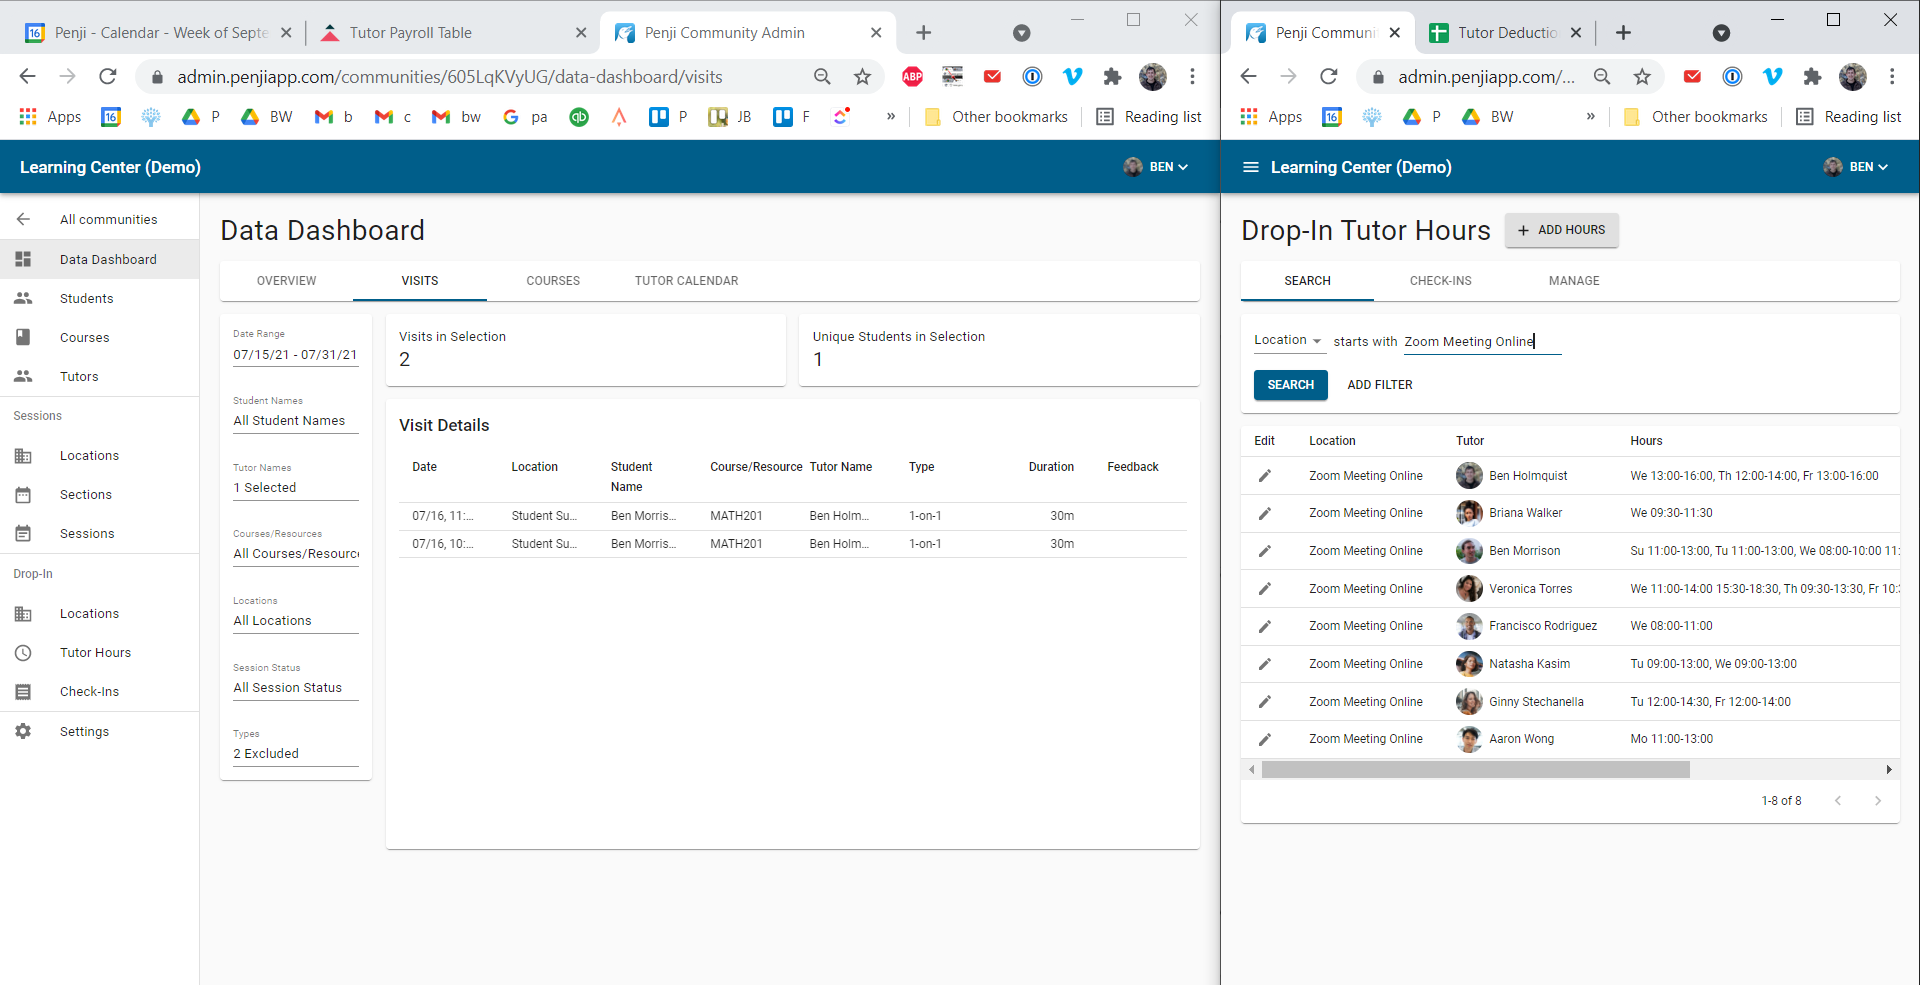Open Tutors in the sidebar
This screenshot has width=1920, height=985.
coord(99,376)
